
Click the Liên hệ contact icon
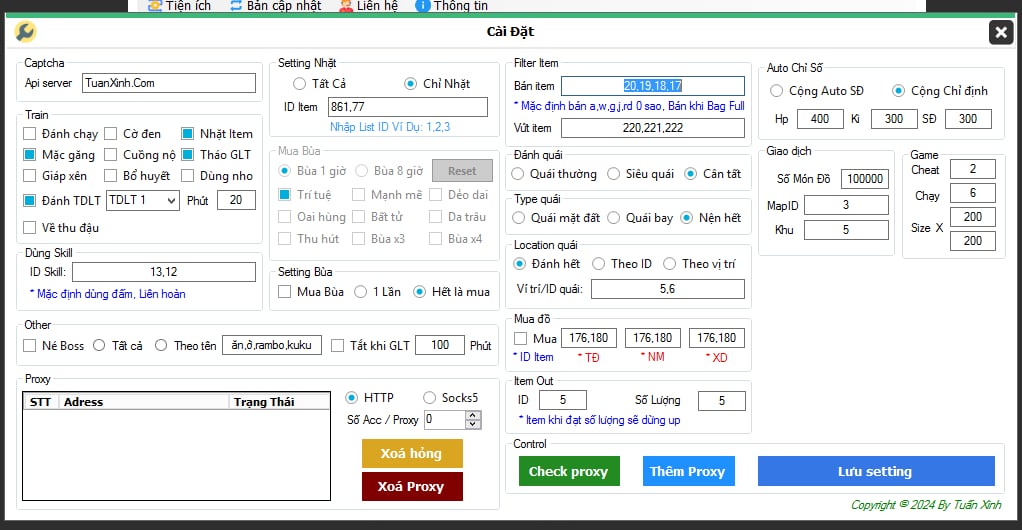tap(346, 5)
